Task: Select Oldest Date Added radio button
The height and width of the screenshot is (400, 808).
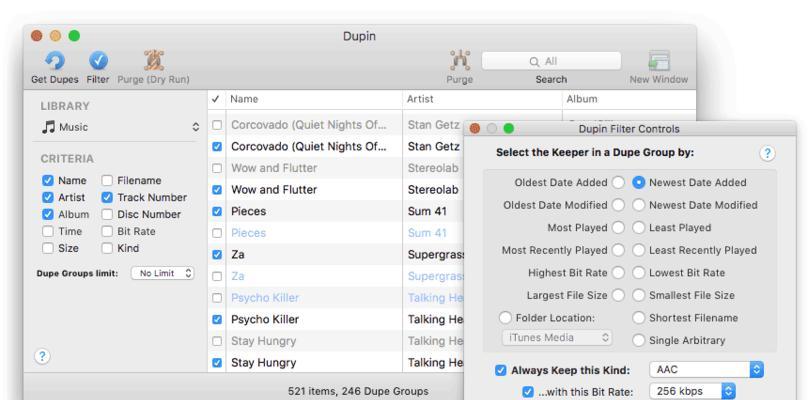Action: 618,182
